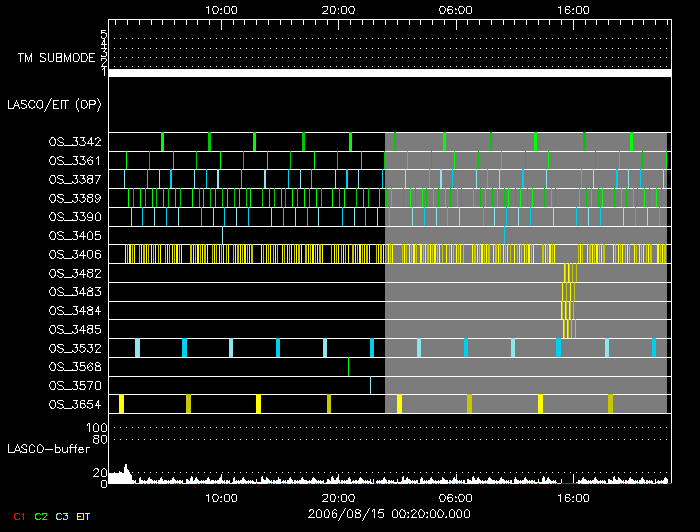Click the green marker in the OS_3568 row
This screenshot has height=532, width=700.
[x=349, y=366]
